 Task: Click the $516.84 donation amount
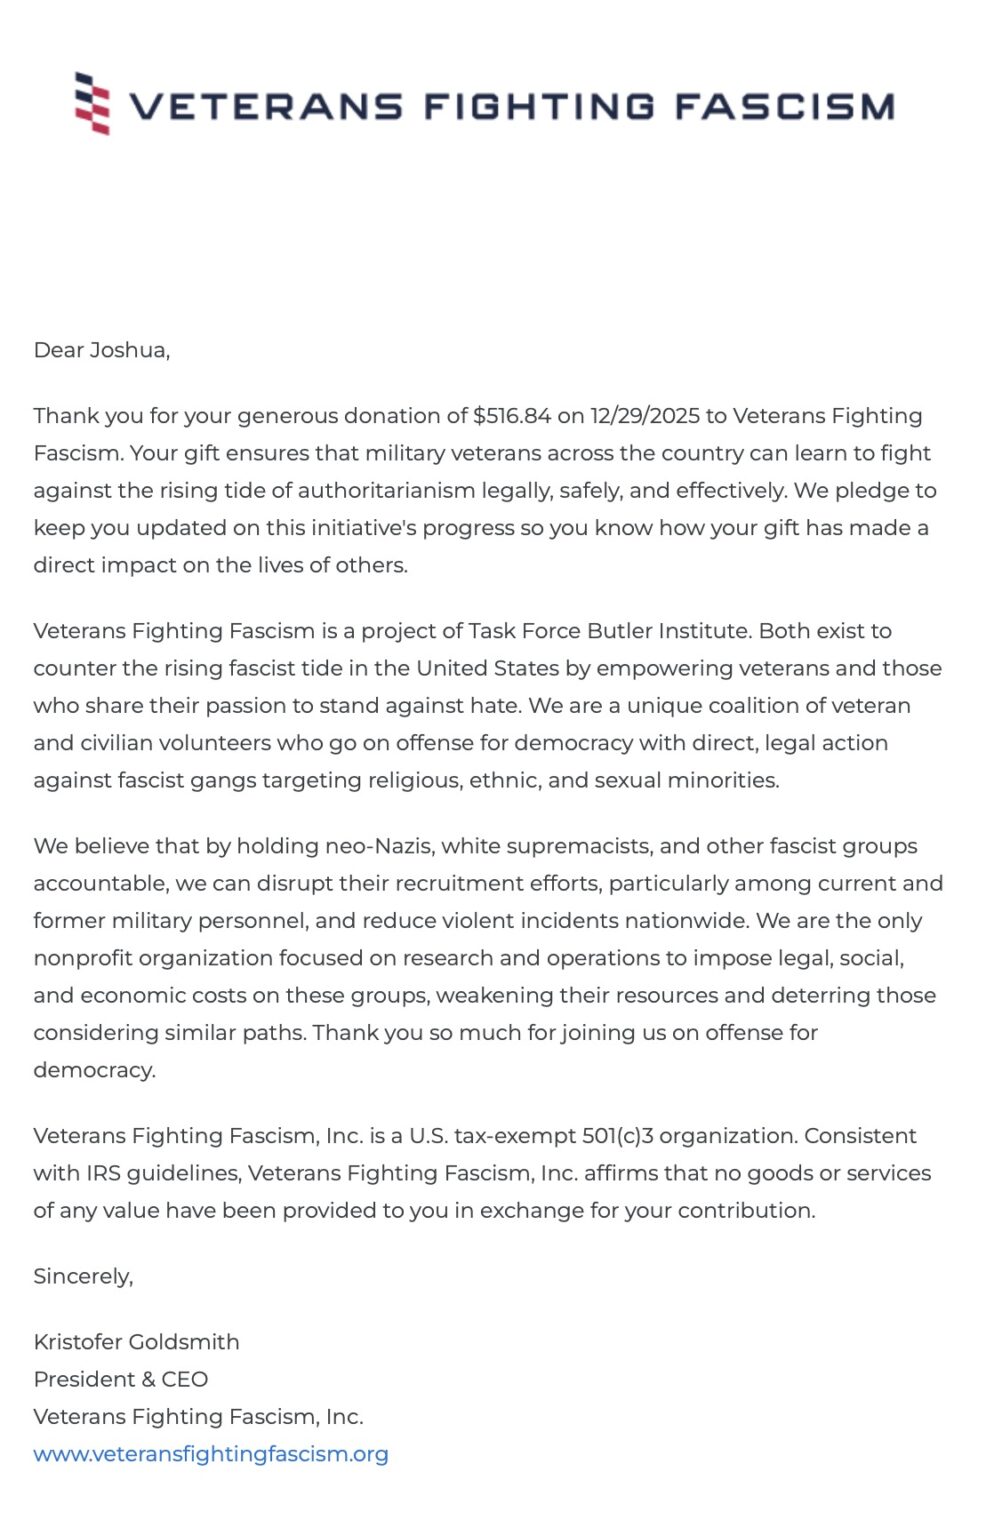(x=512, y=415)
